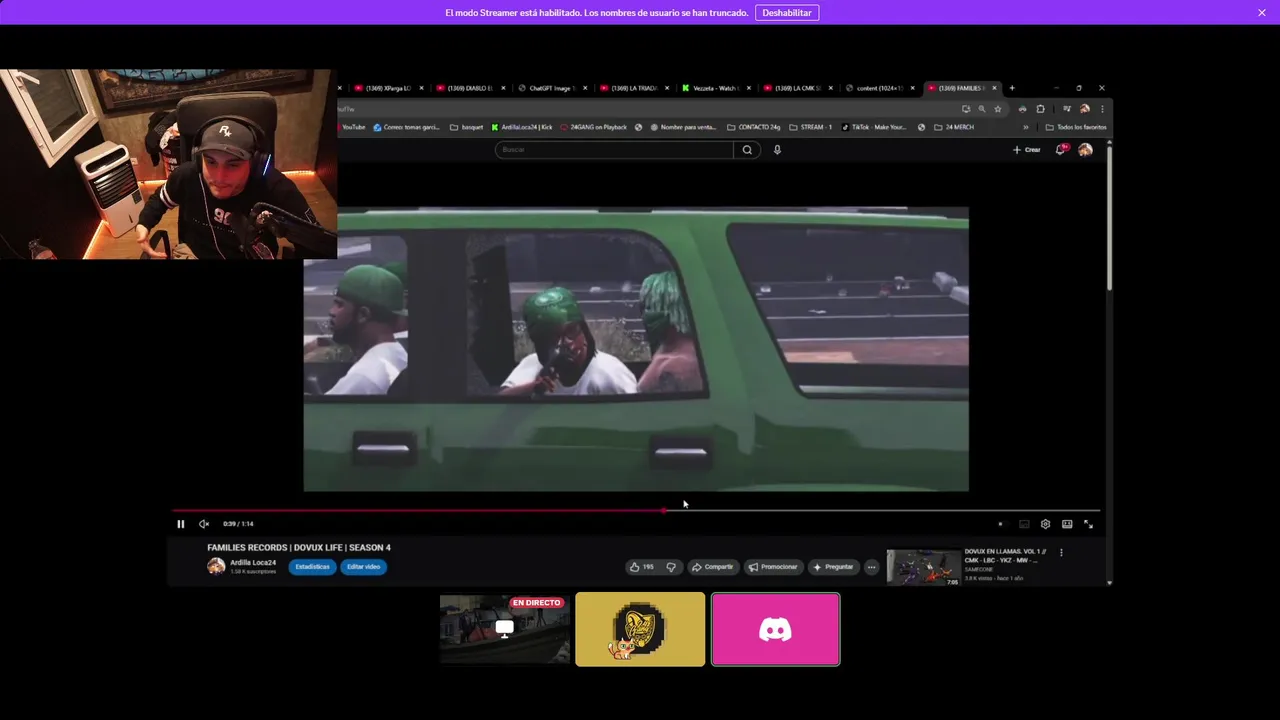Open the browser profile avatar in the toolbar

click(1085, 109)
